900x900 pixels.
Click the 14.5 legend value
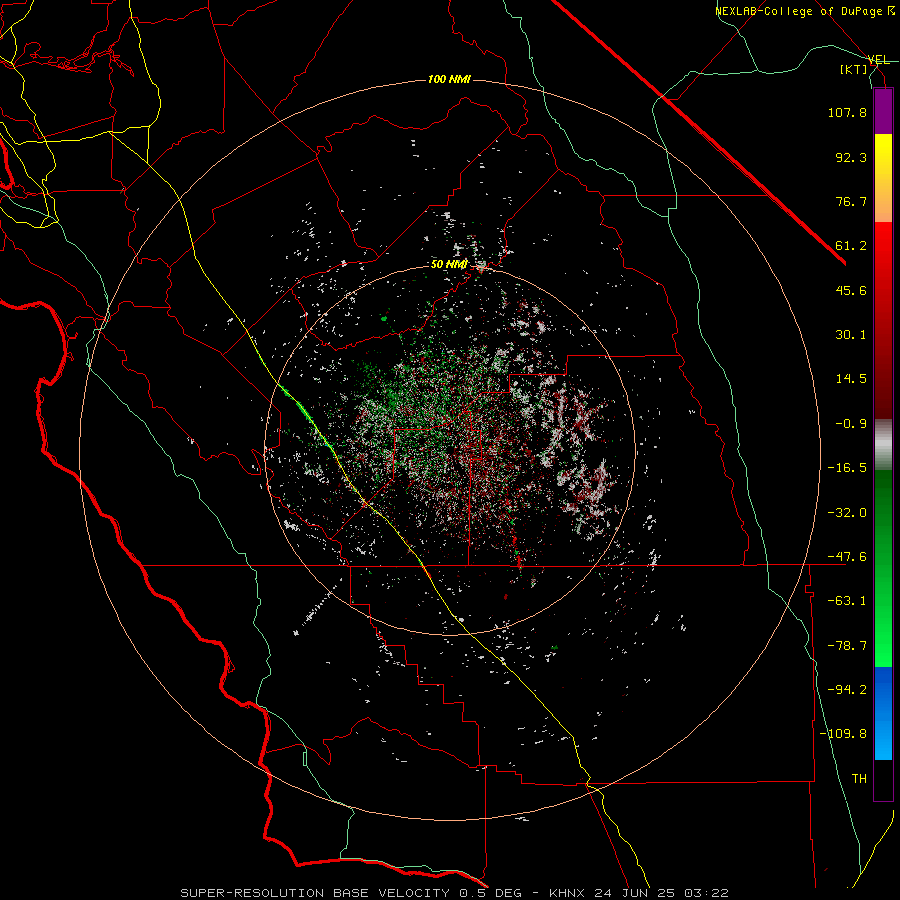click(x=851, y=379)
